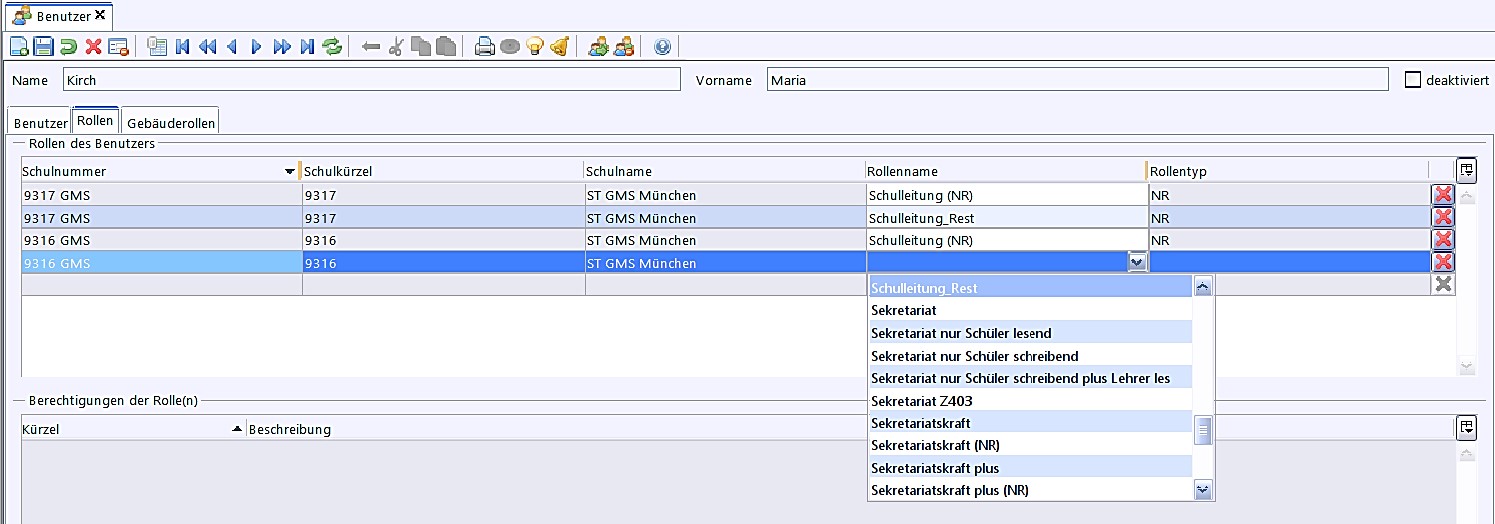This screenshot has height=524, width=1495.
Task: Open the list view table icon
Action: coord(157,46)
